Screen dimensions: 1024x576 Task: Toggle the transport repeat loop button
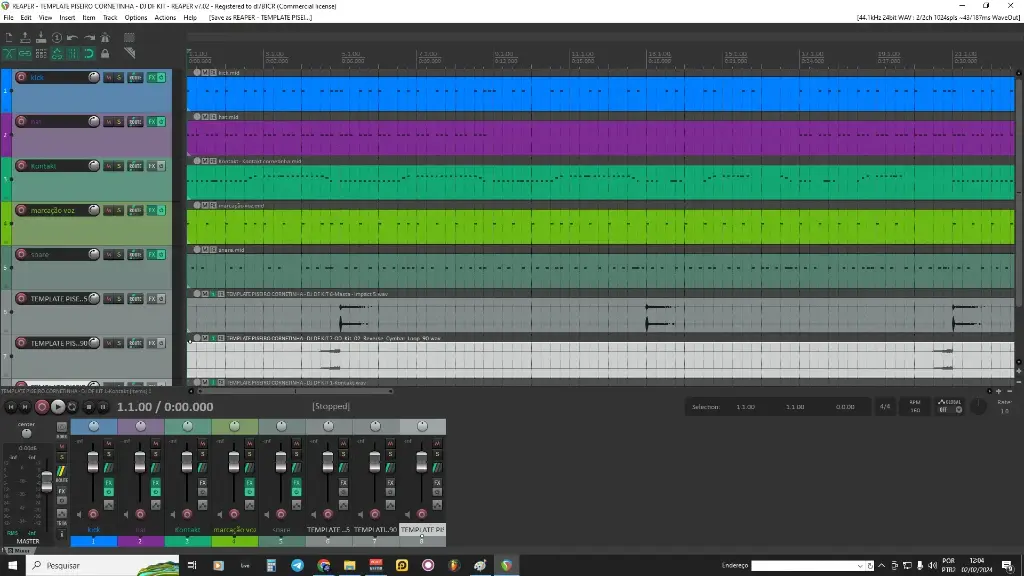pyautogui.click(x=72, y=407)
